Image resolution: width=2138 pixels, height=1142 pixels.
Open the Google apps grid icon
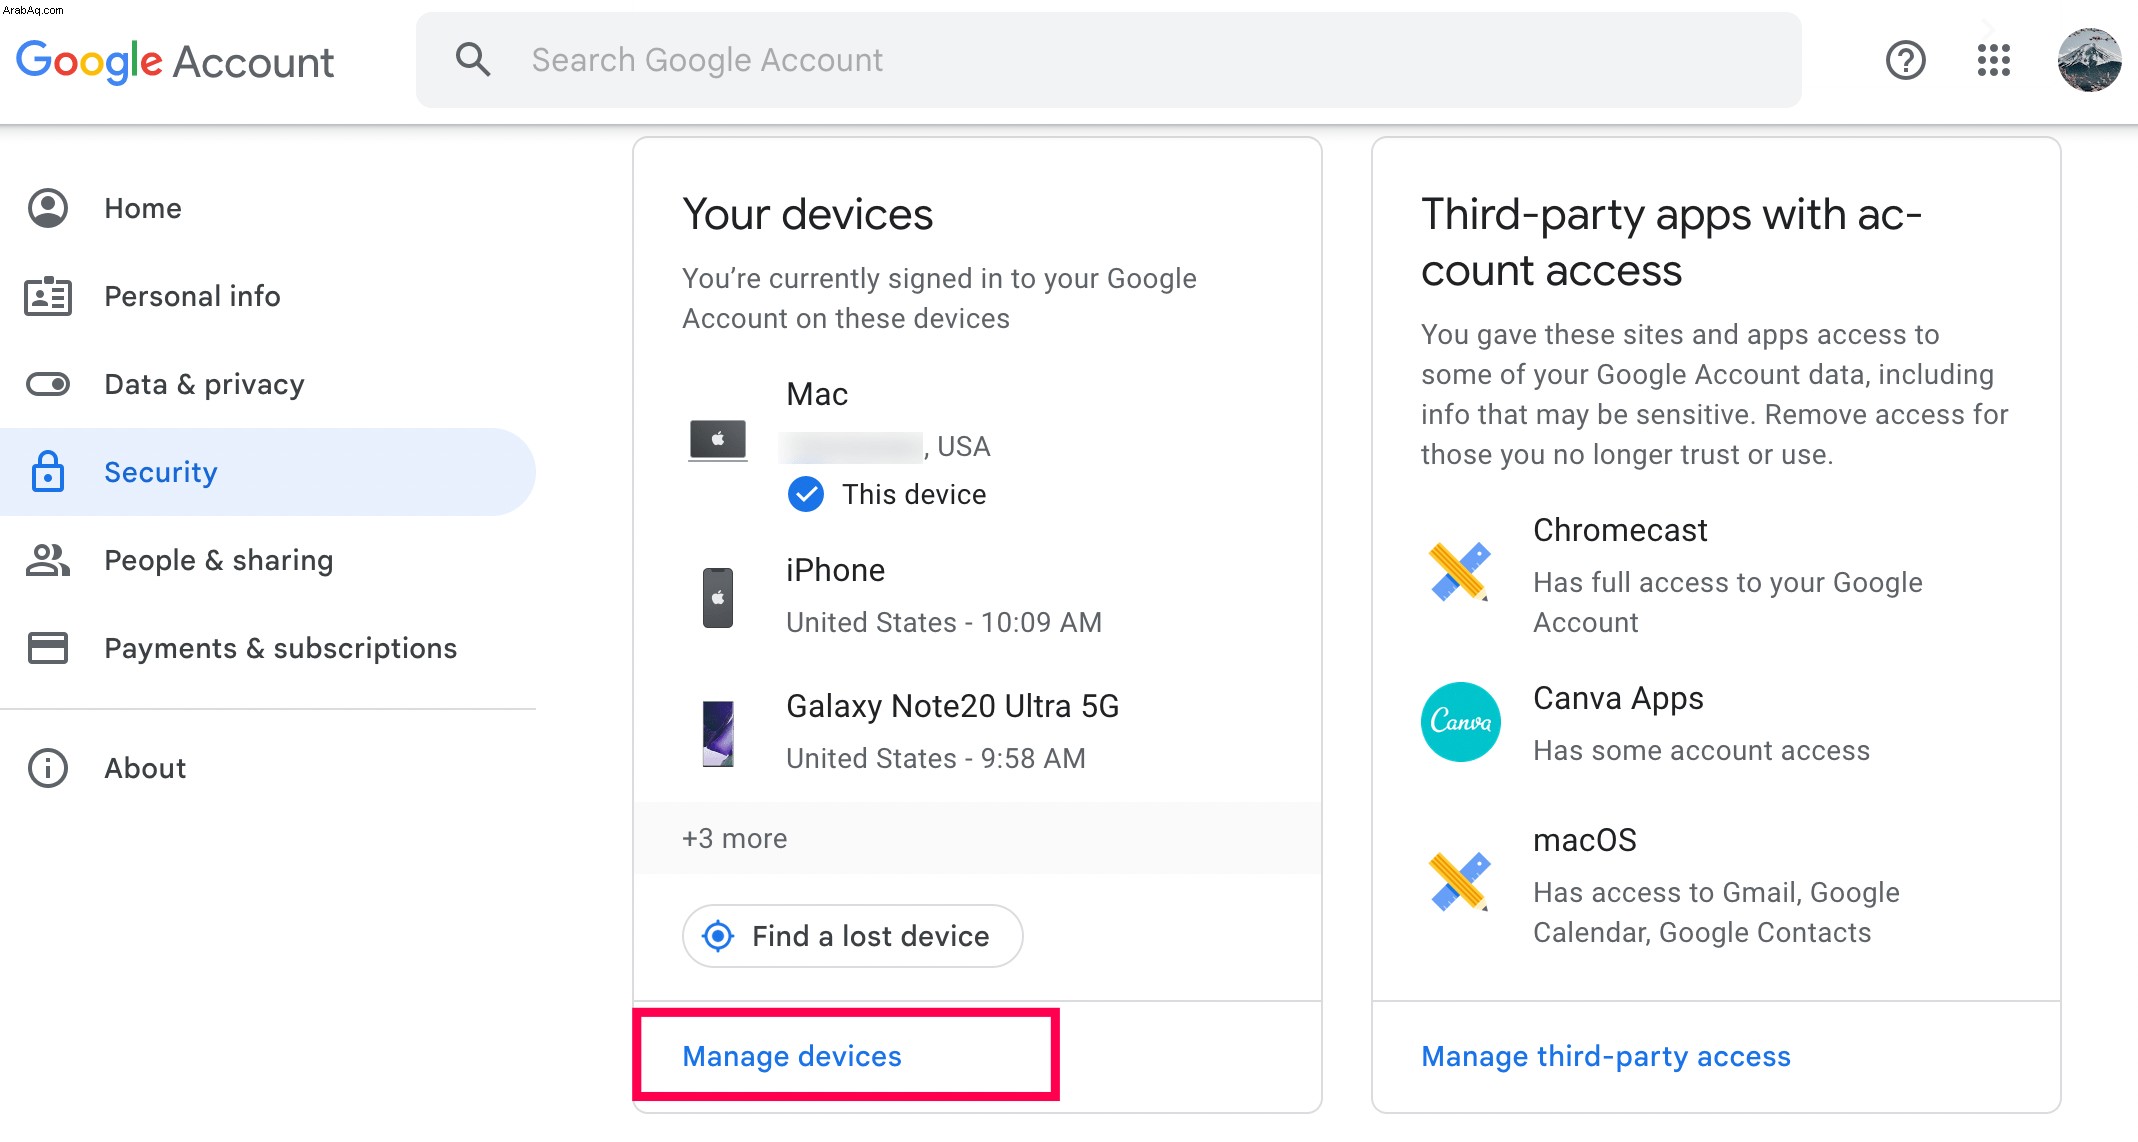[x=1994, y=60]
